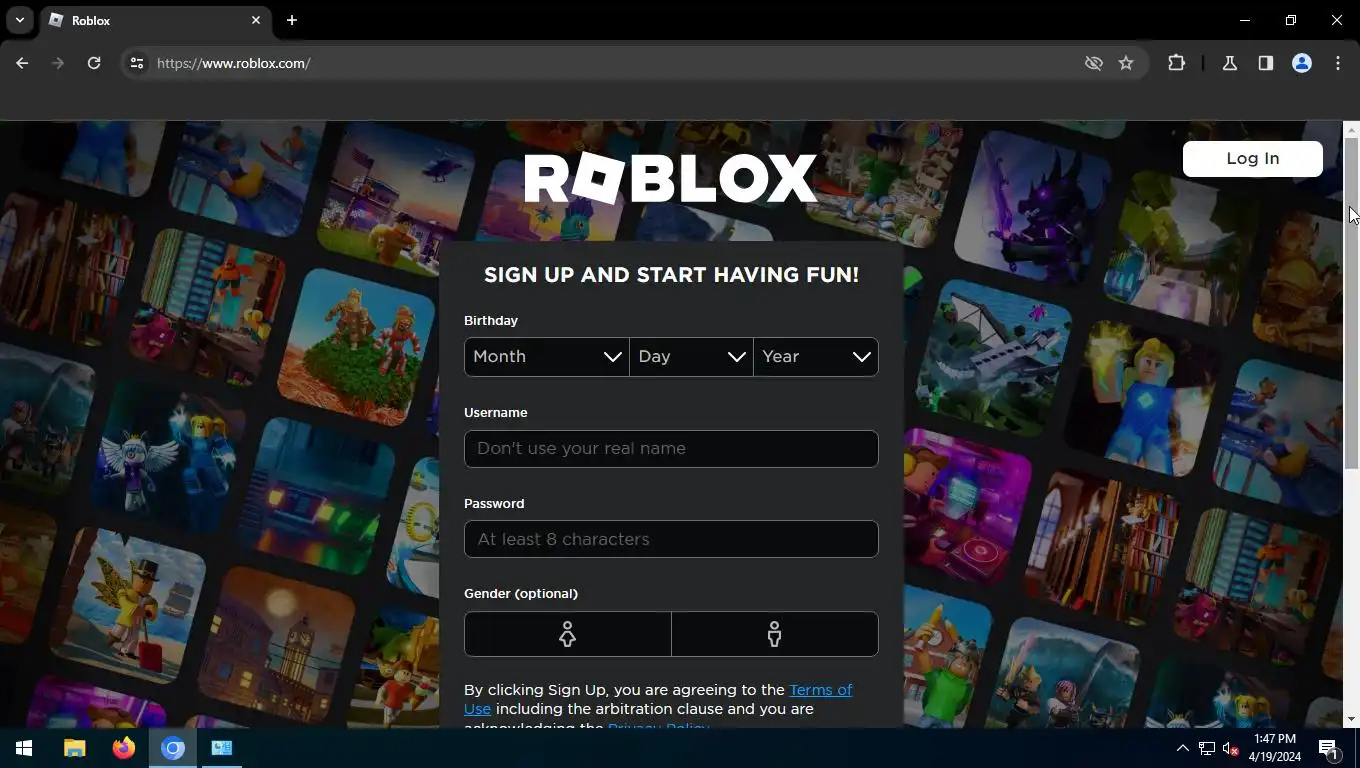Click the green character game thumbnail left of form
This screenshot has width=1360, height=768.
(356, 346)
